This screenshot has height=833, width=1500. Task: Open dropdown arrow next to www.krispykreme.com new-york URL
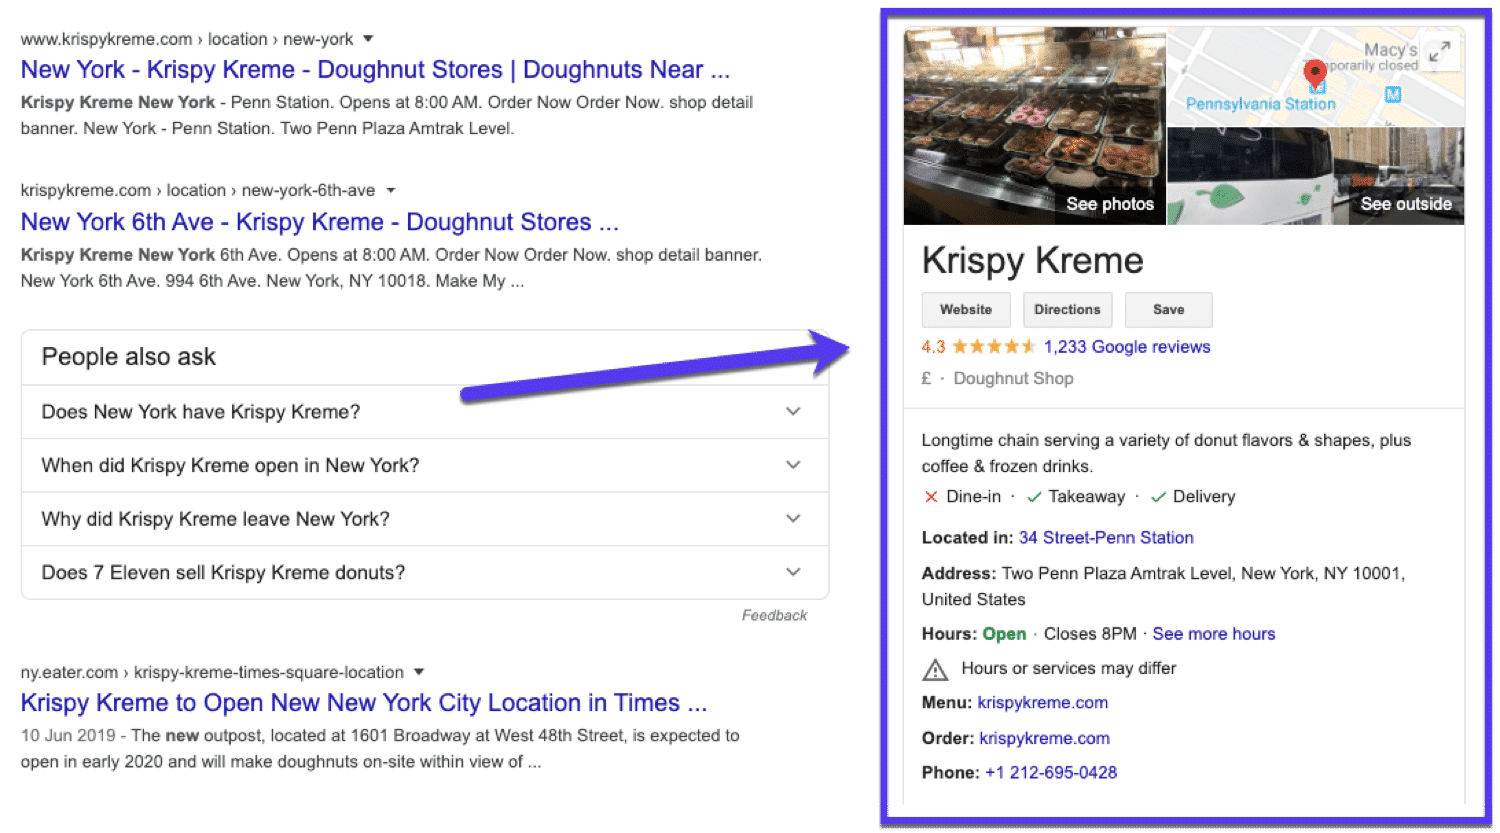[368, 39]
